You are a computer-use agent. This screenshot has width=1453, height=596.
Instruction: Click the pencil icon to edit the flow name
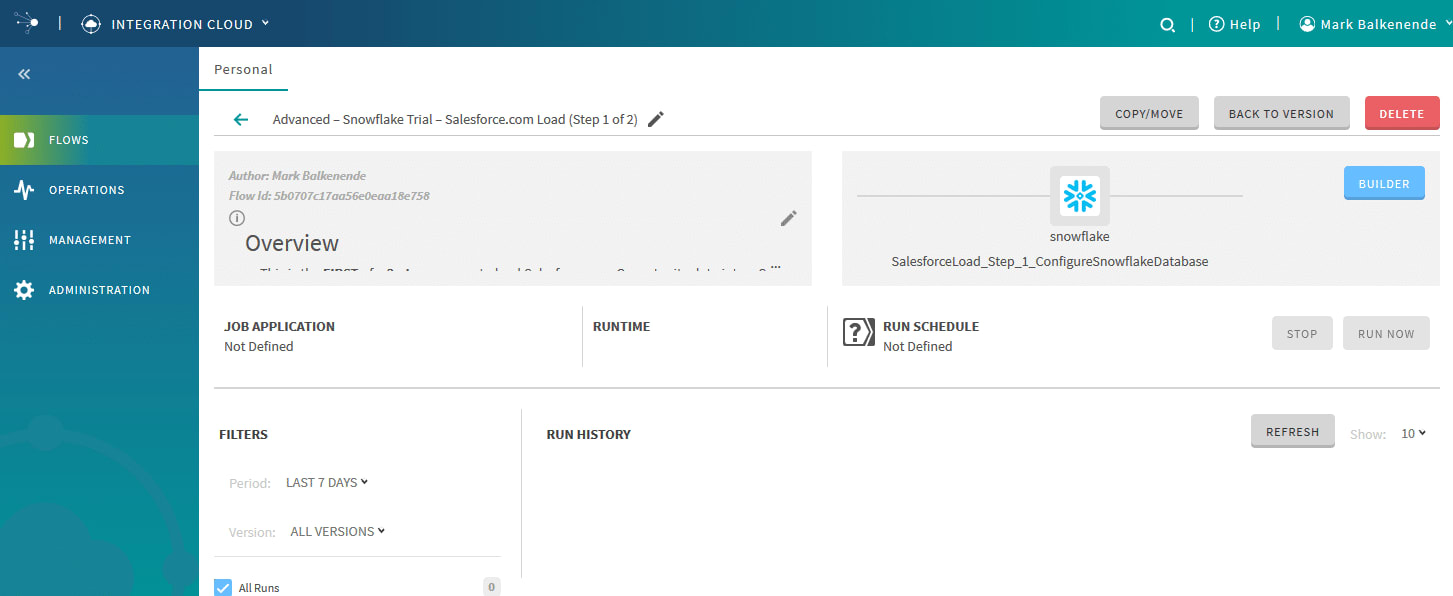[x=655, y=118]
